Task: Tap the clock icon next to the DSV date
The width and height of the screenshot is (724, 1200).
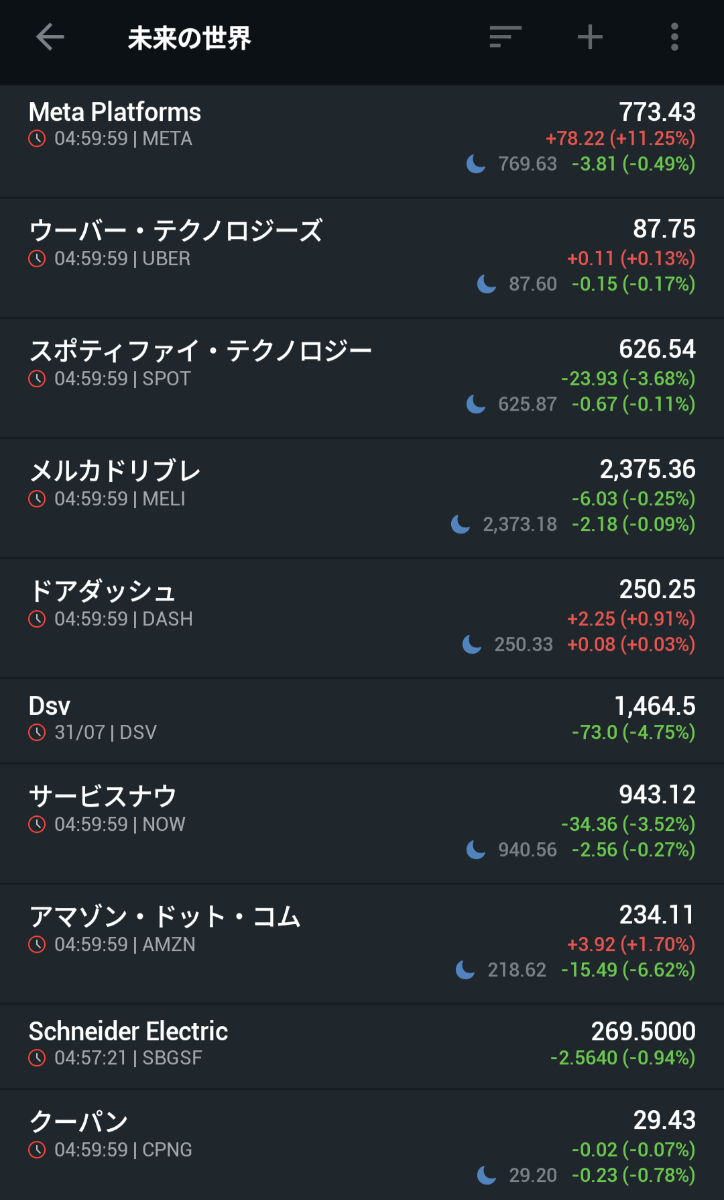Action: [x=37, y=732]
